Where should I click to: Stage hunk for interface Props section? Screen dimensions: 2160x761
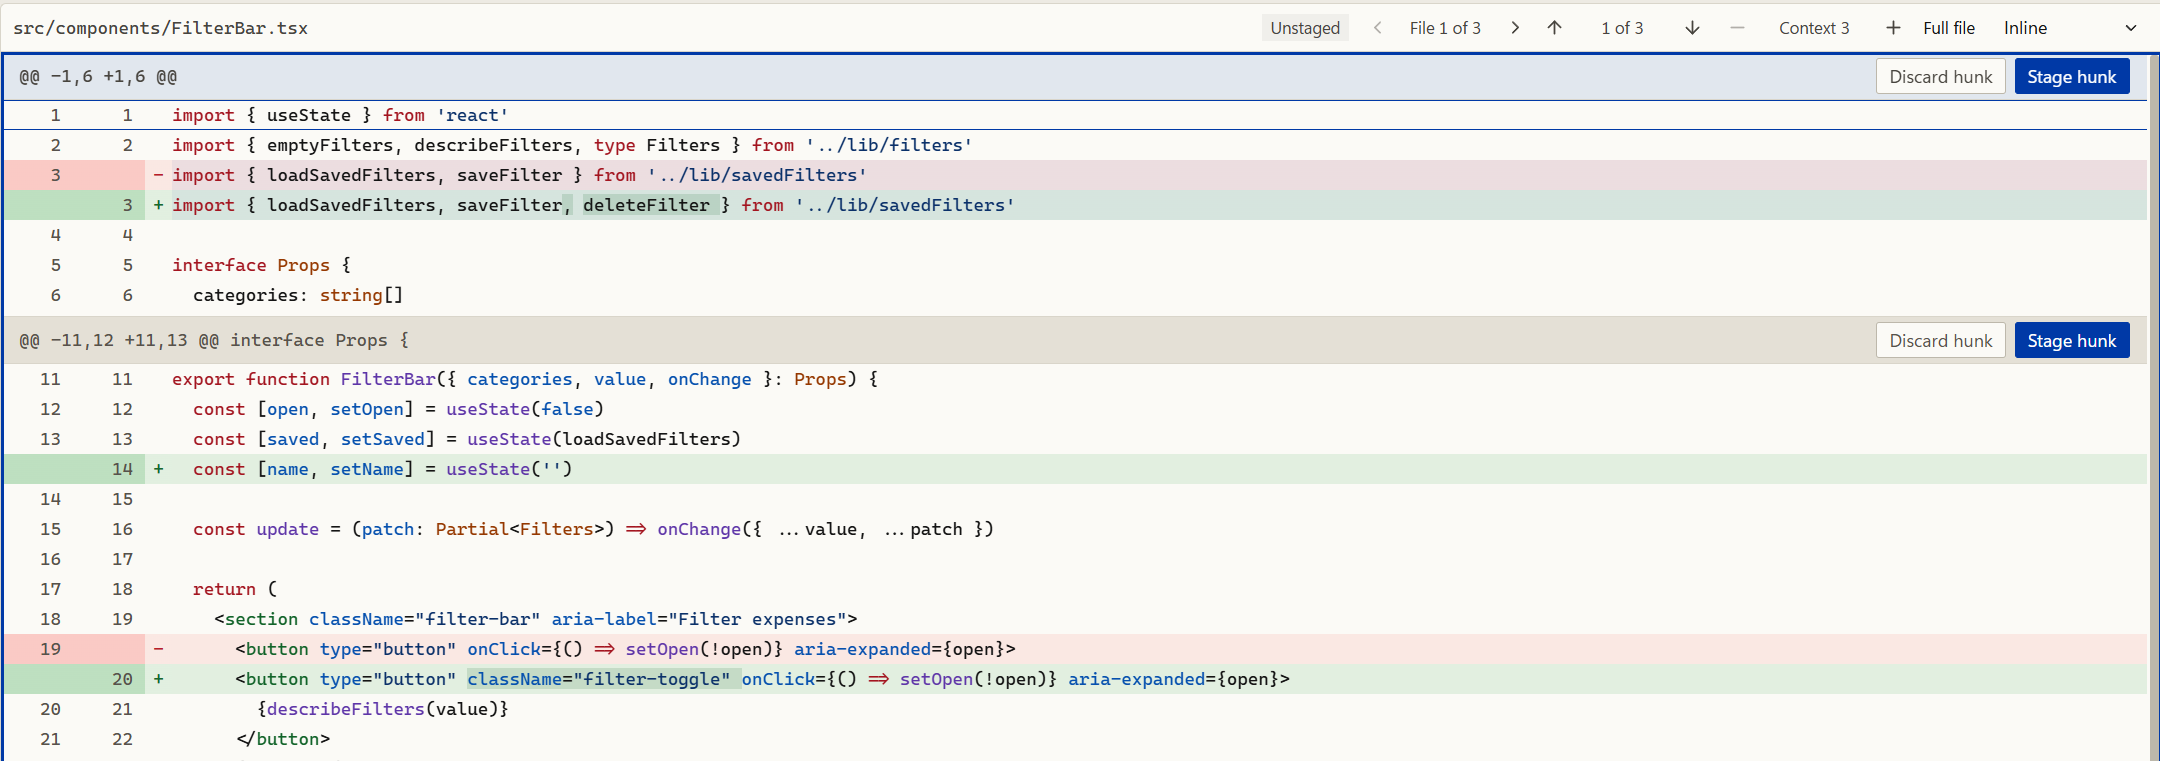pyautogui.click(x=2072, y=341)
